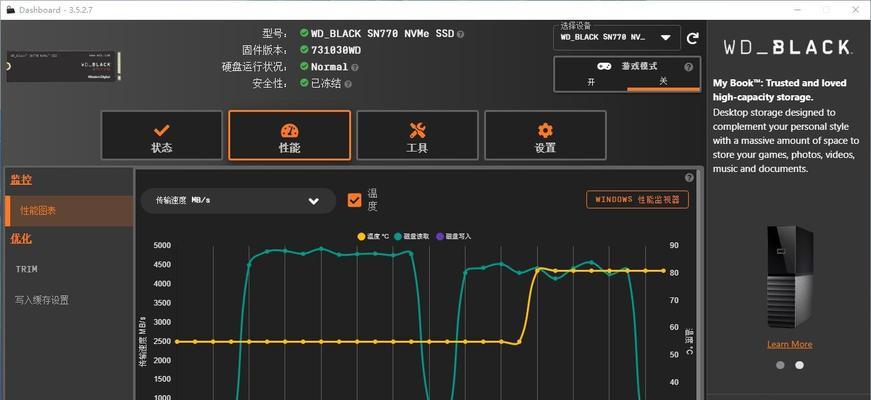Viewport: 871px width, 400px height.
Task: Click the 已冻结 security status text
Action: (326, 84)
